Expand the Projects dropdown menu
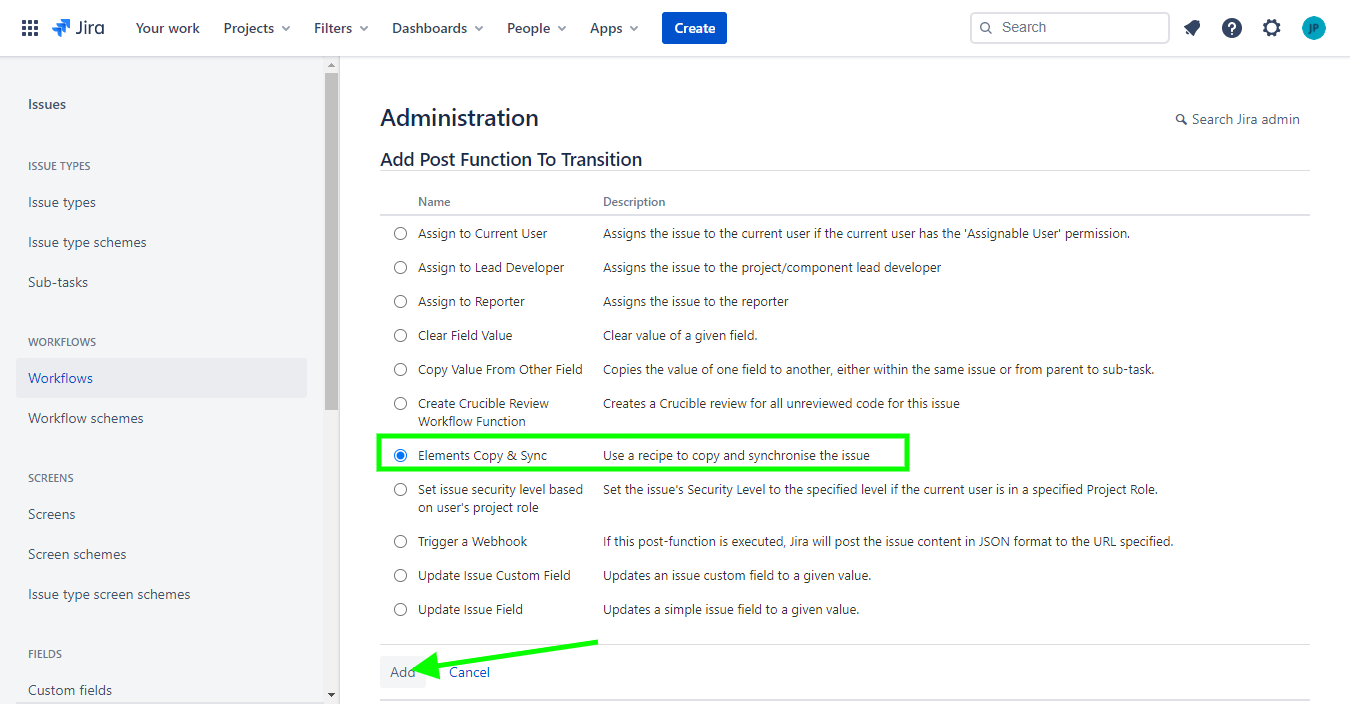 257,28
